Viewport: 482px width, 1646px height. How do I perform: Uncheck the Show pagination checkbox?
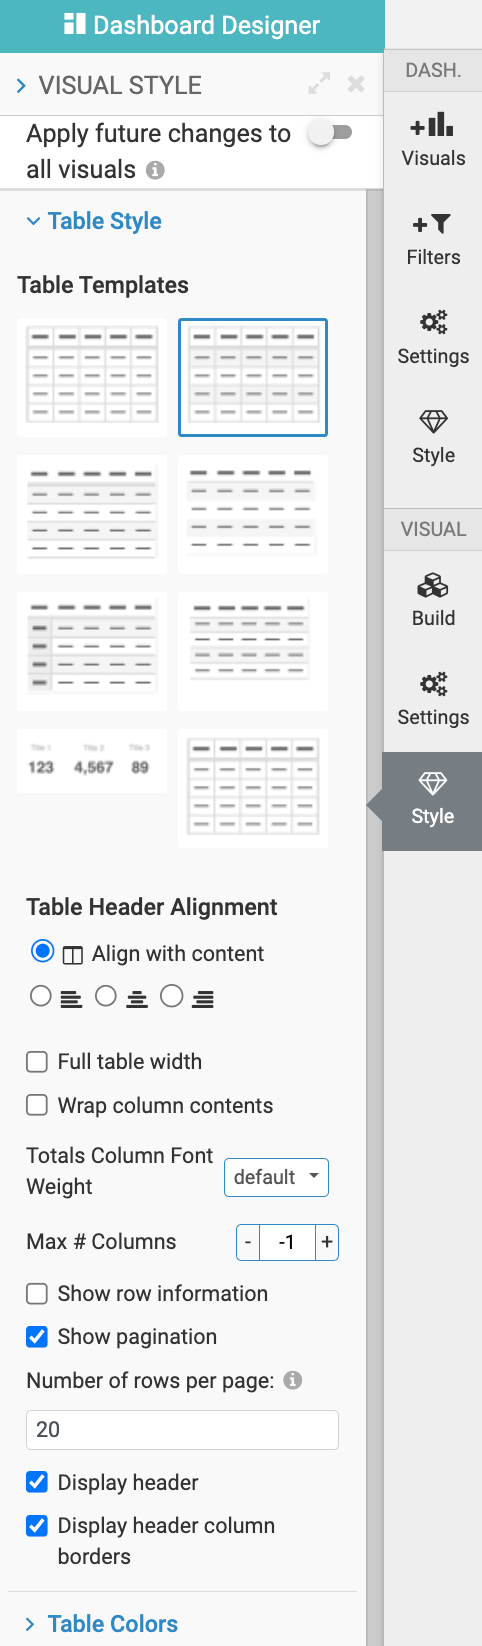tap(37, 1337)
